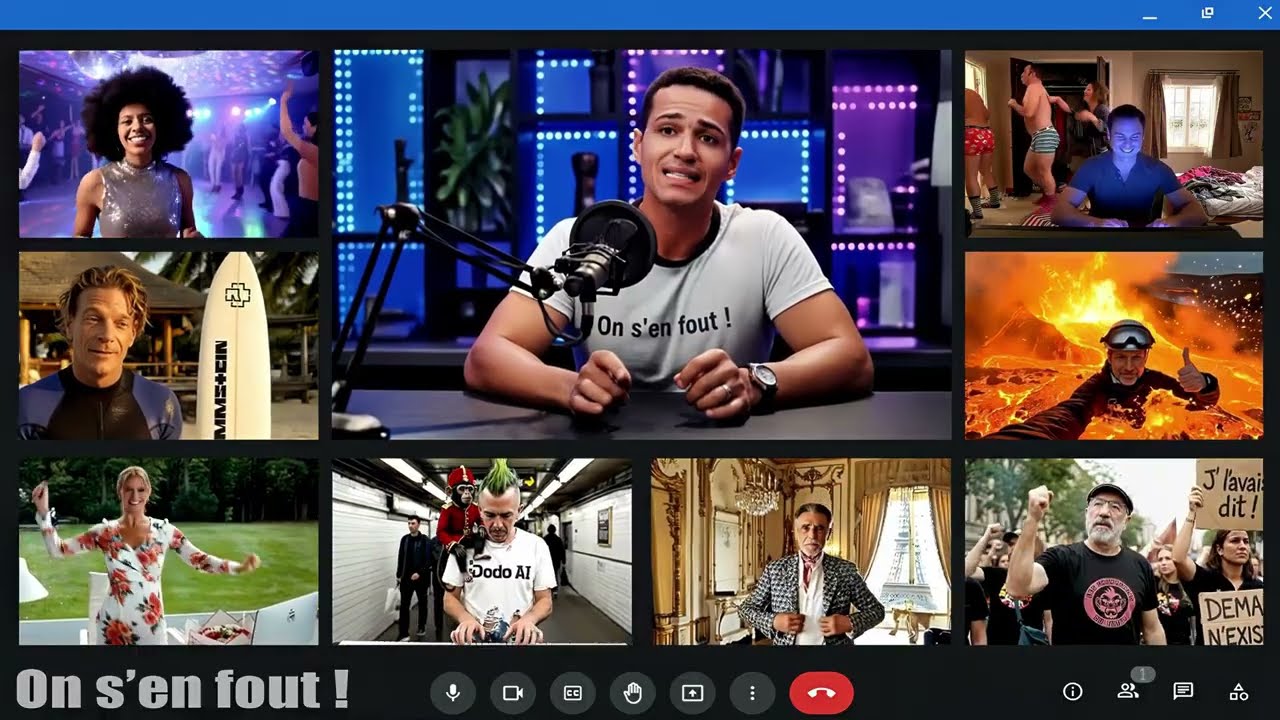The image size is (1280, 720).
Task: Select tile of woman in floral dress
Action: click(x=169, y=552)
